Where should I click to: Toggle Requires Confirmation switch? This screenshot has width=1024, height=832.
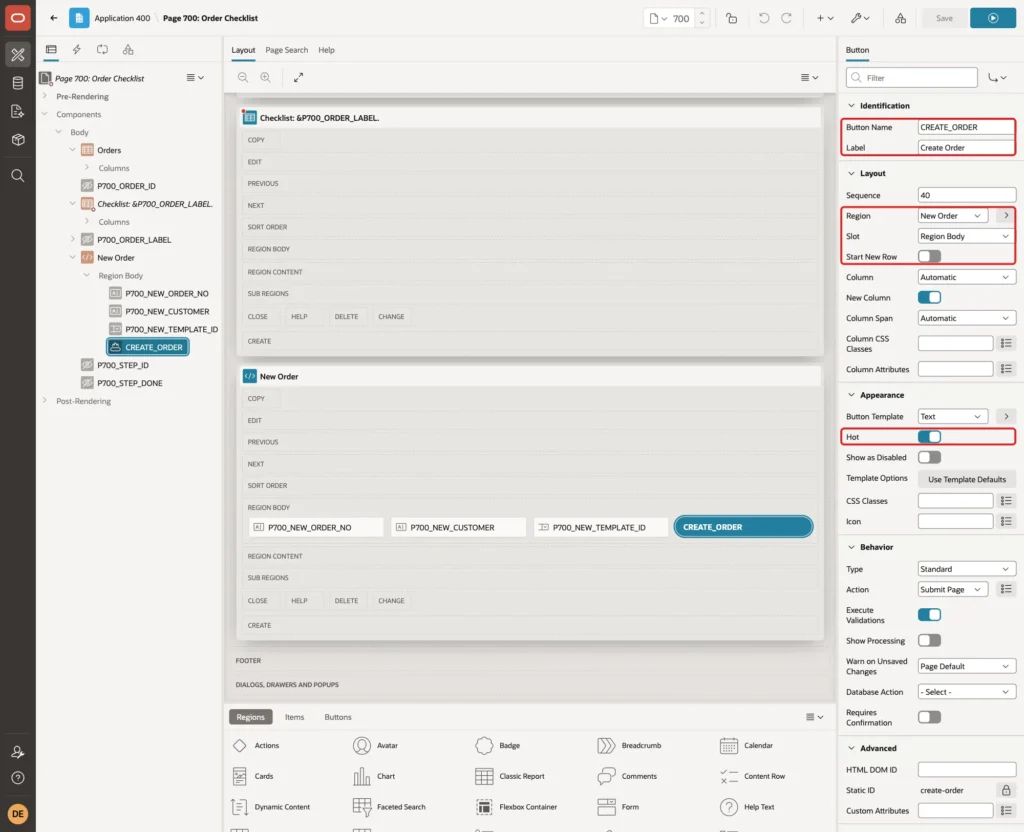click(929, 717)
